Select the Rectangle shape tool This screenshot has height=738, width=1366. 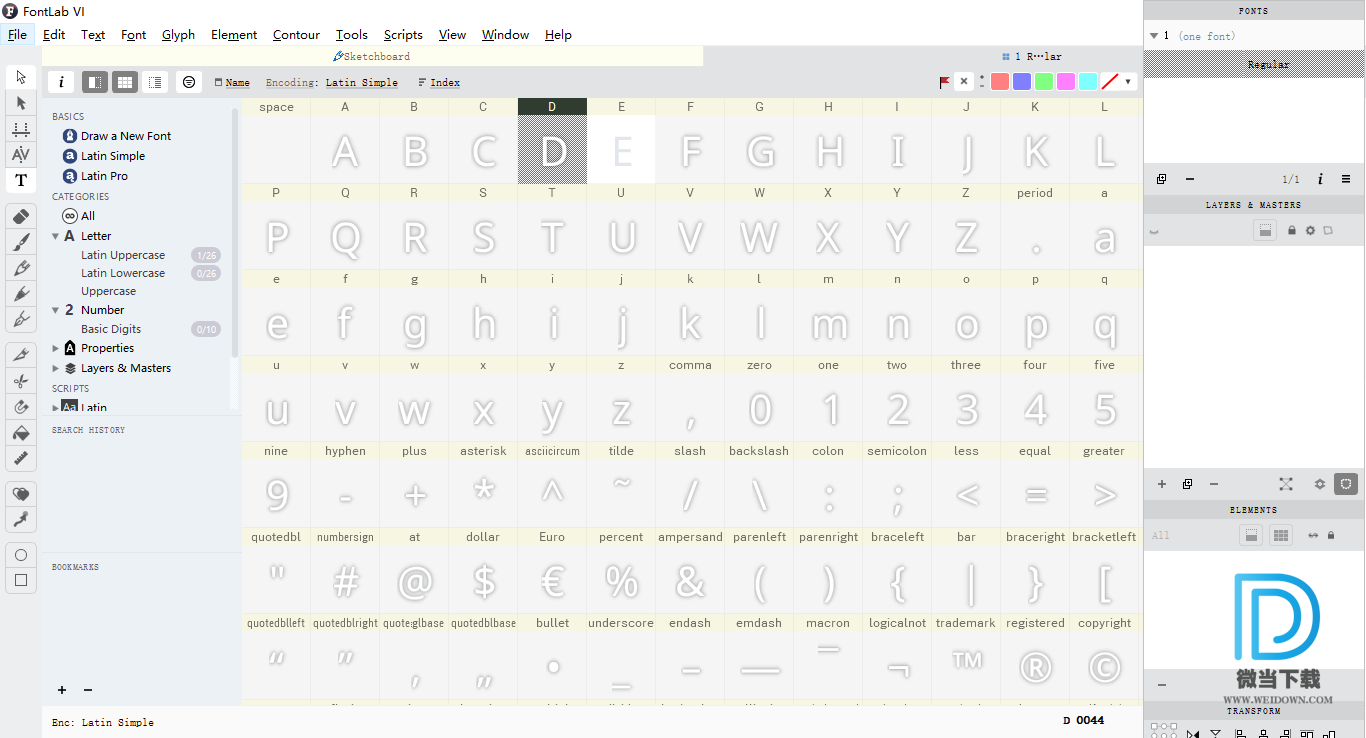(x=21, y=580)
